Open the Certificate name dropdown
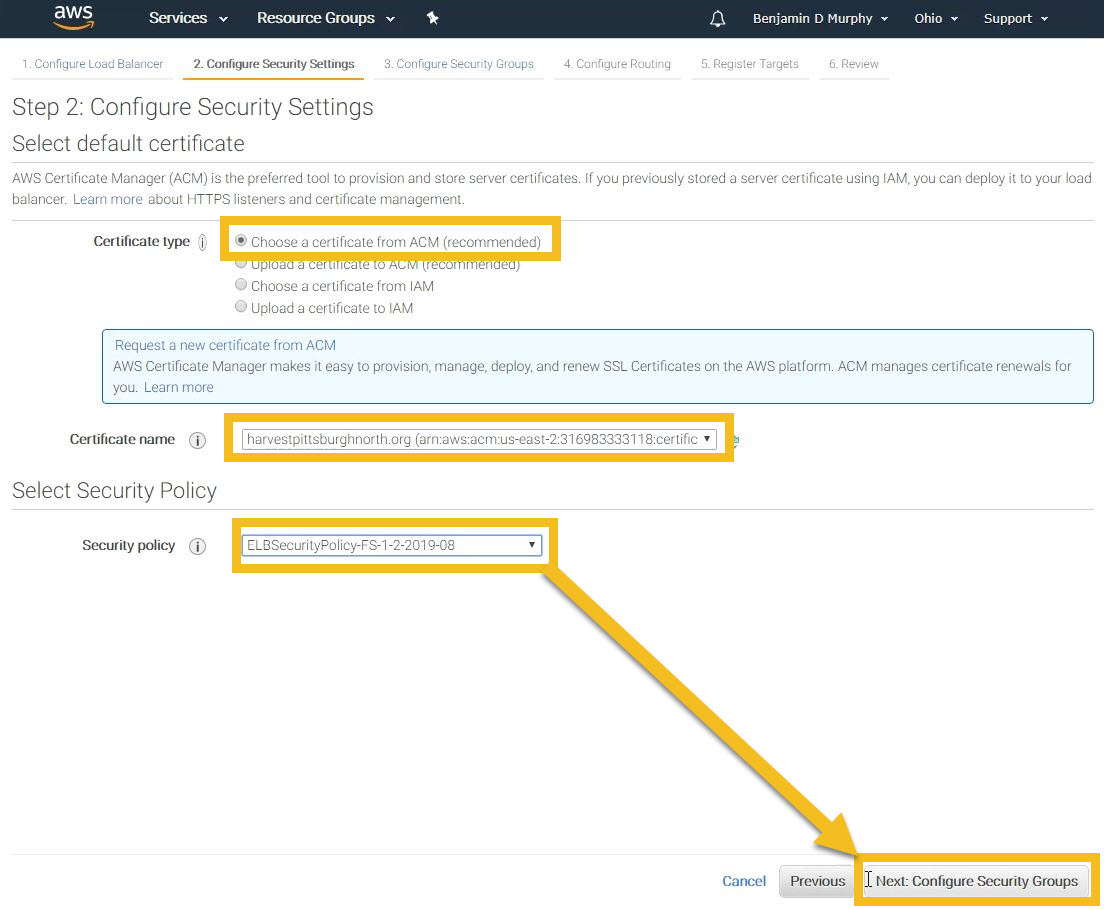Screen dimensions: 1104x909 [x=479, y=439]
